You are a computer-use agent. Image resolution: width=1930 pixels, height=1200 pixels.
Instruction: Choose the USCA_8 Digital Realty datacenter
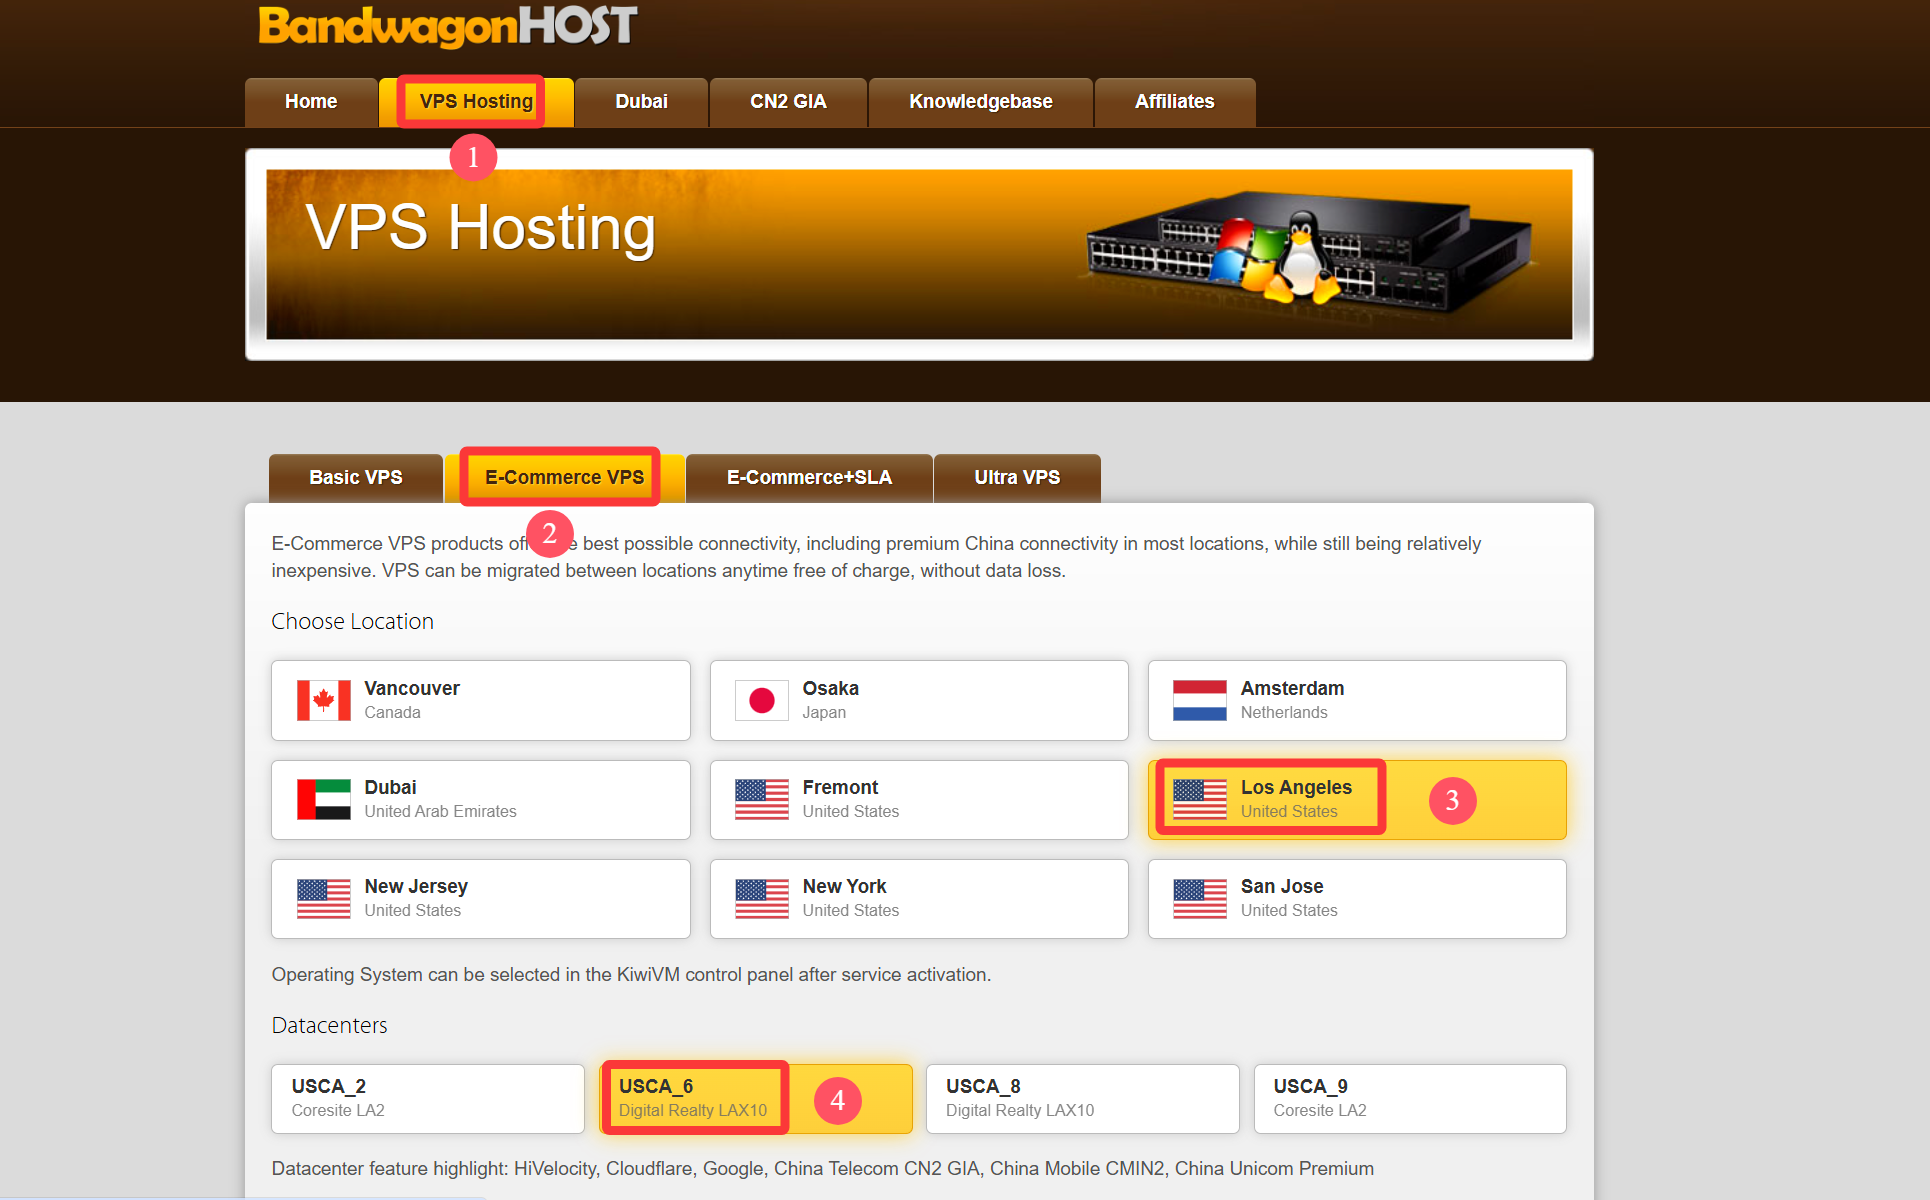click(1081, 1098)
